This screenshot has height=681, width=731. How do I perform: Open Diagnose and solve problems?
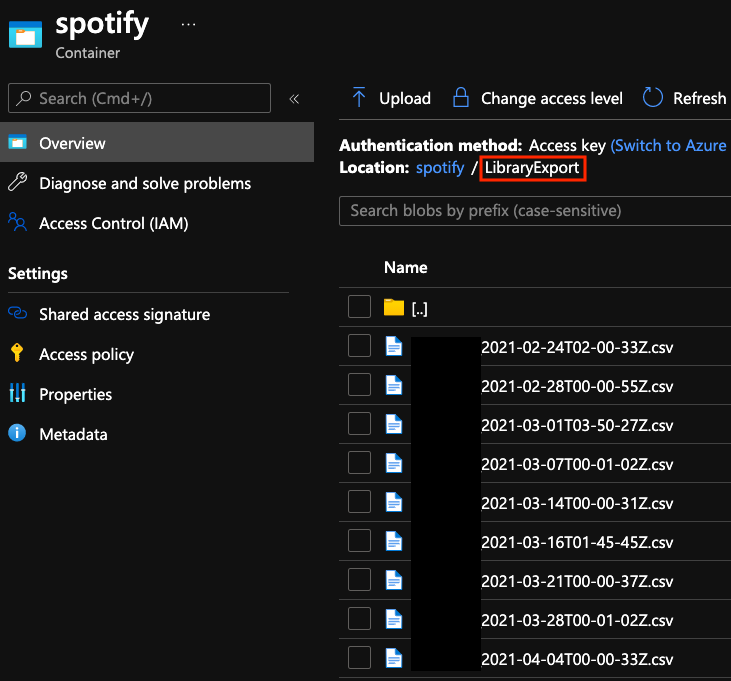click(x=145, y=184)
